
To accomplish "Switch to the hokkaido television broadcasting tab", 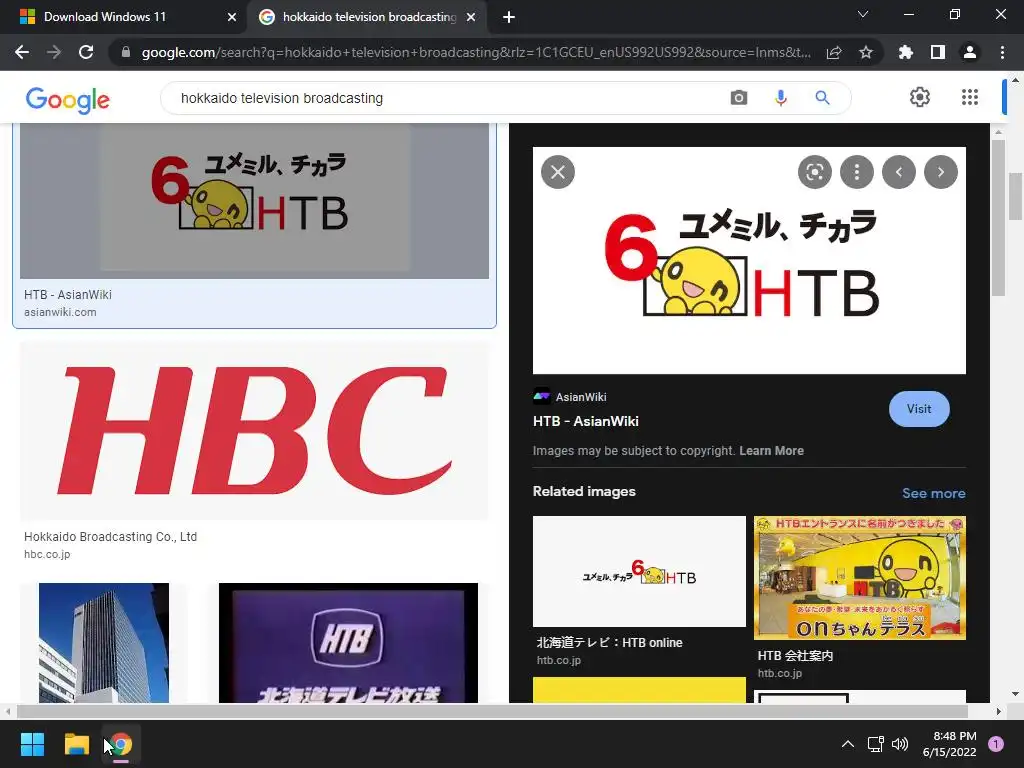I will pos(369,17).
